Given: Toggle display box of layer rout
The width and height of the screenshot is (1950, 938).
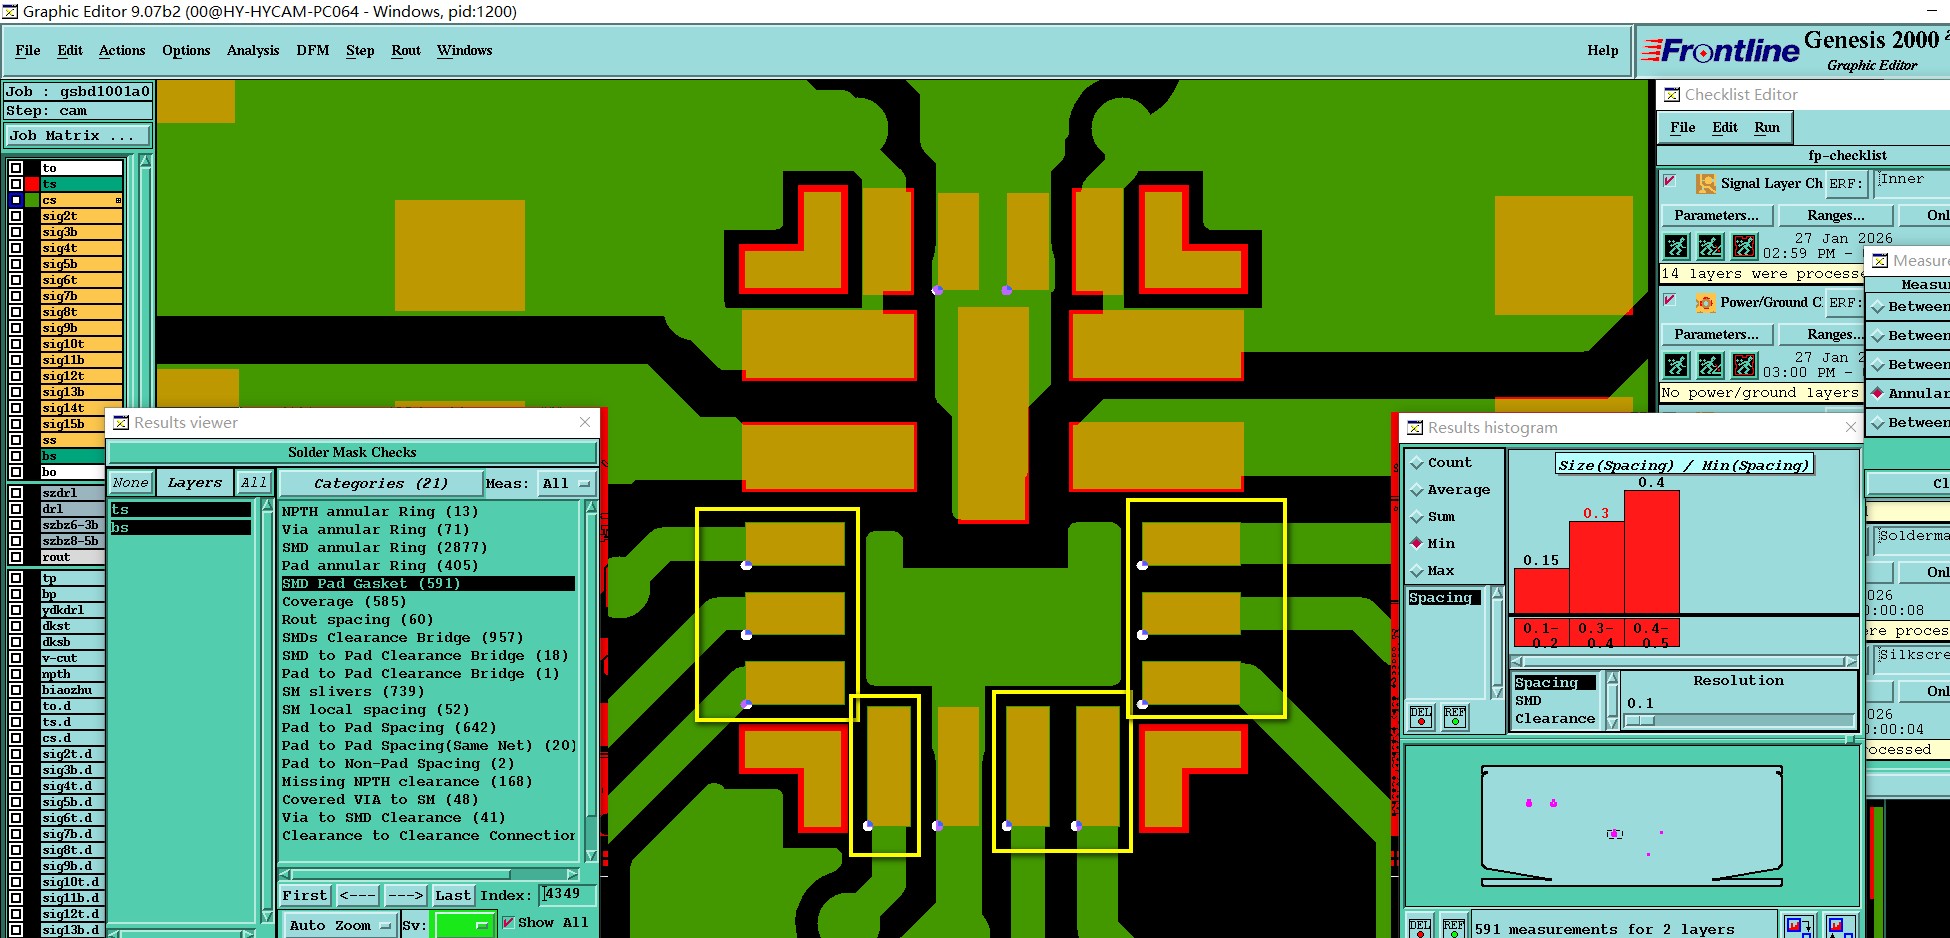Looking at the screenshot, I should coord(16,557).
